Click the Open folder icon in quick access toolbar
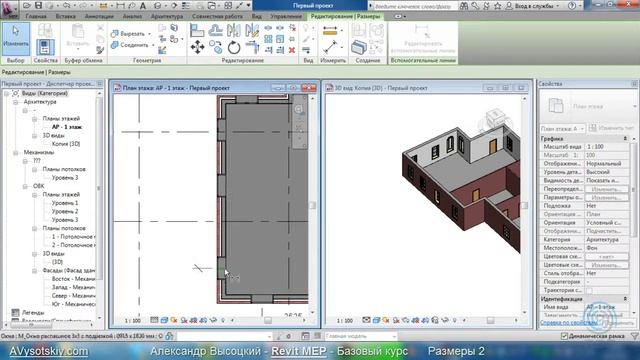640x360 pixels. tap(27, 6)
